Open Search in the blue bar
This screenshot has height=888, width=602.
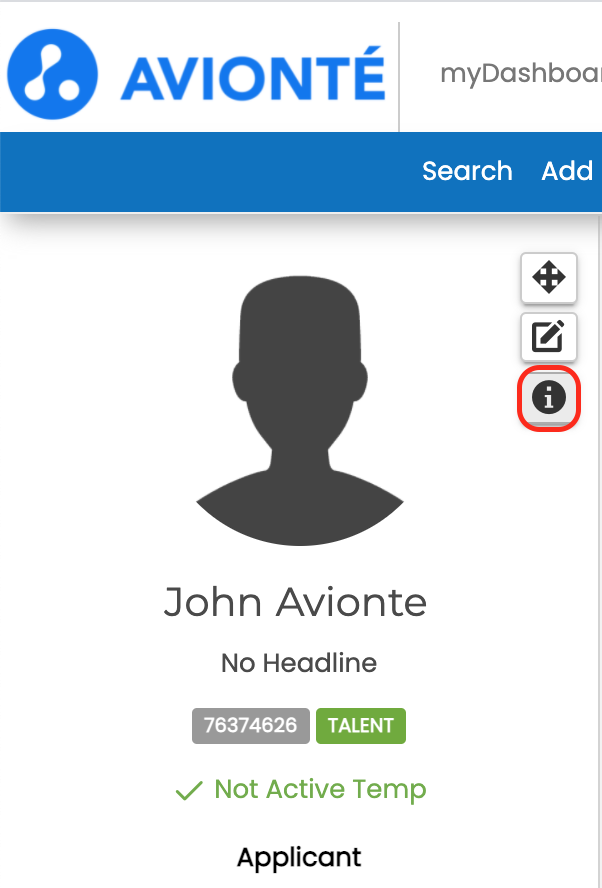(467, 170)
